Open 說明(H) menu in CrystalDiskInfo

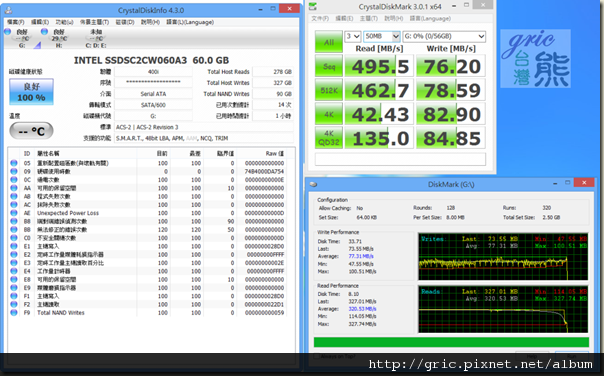(150, 22)
